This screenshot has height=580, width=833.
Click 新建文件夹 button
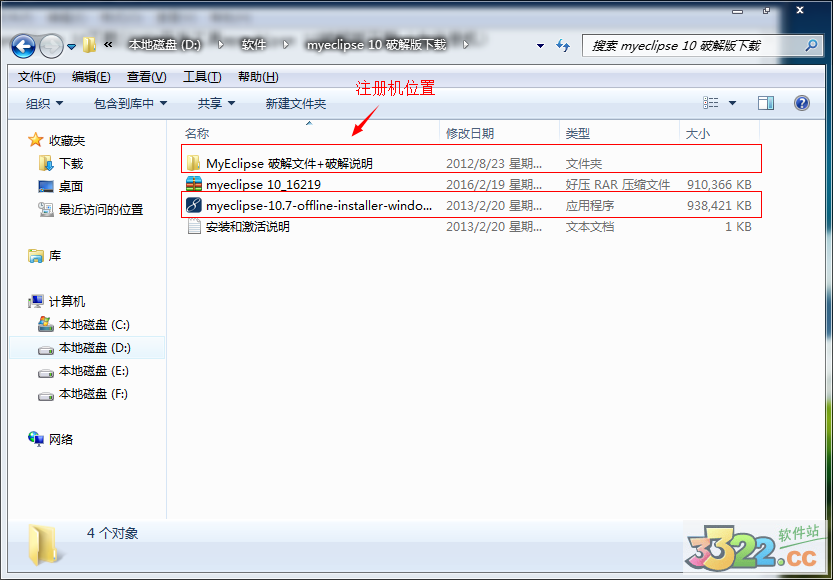[296, 104]
